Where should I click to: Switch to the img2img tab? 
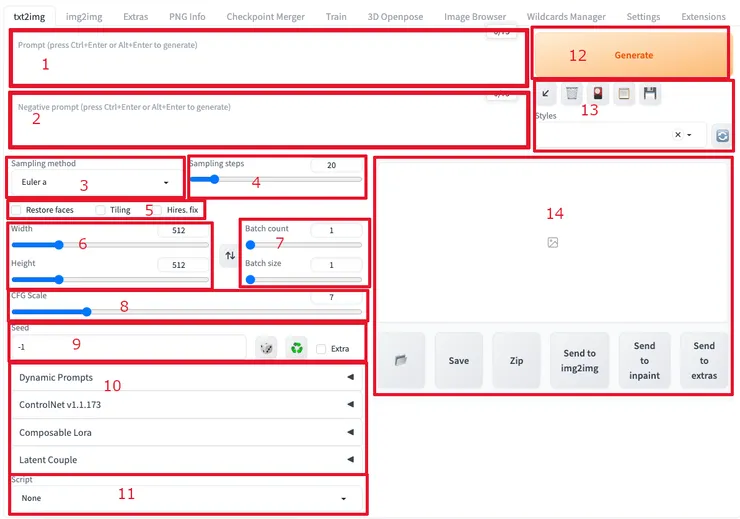(84, 17)
